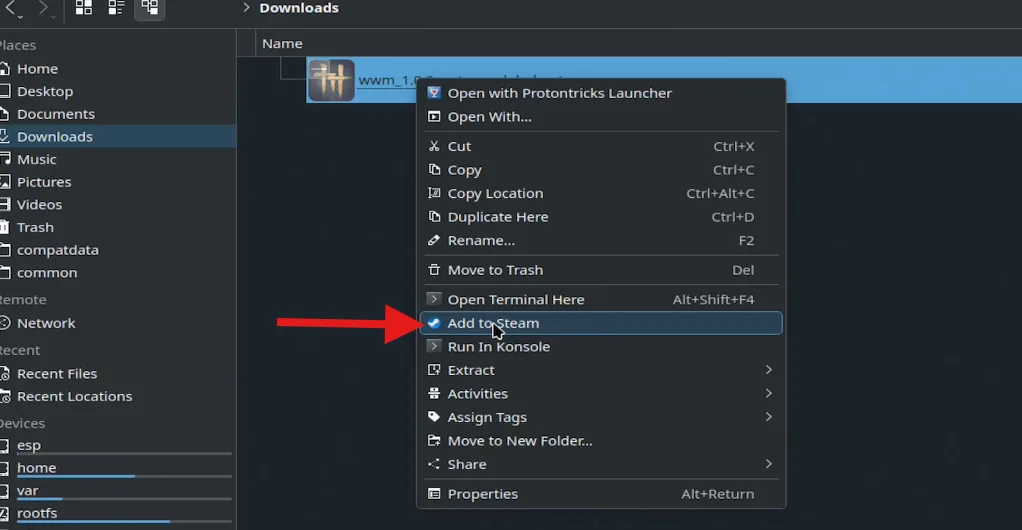
Task: Go back using the toolbar back arrow
Action: pyautogui.click(x=12, y=8)
